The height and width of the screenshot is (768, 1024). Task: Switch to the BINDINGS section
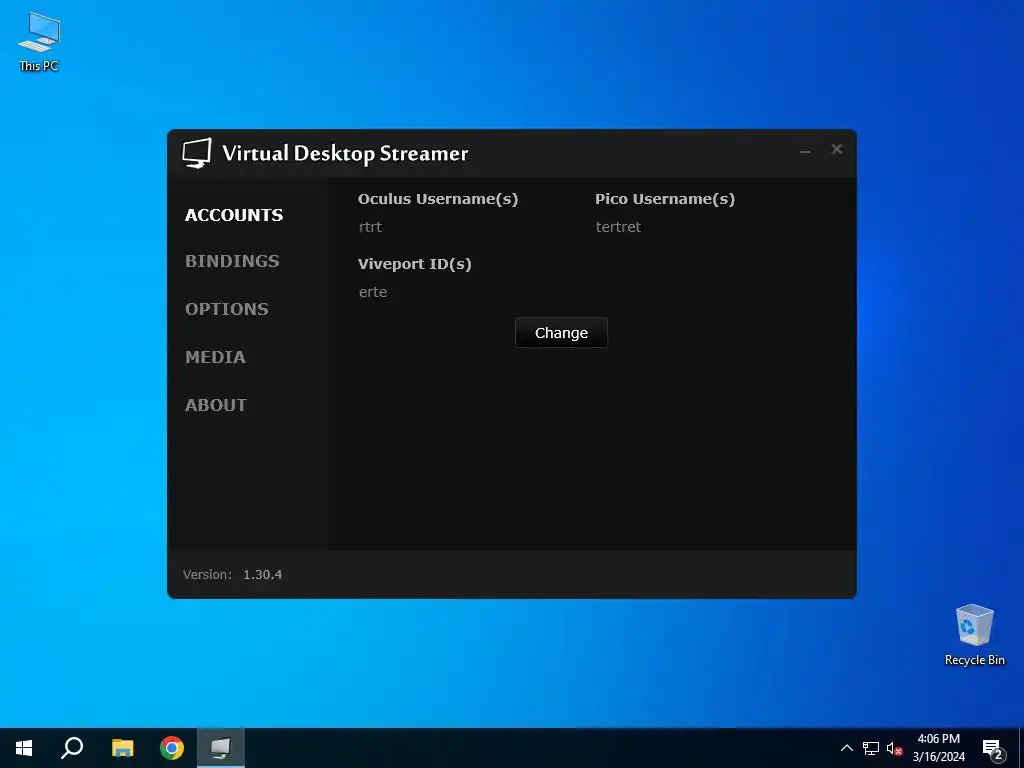click(232, 261)
